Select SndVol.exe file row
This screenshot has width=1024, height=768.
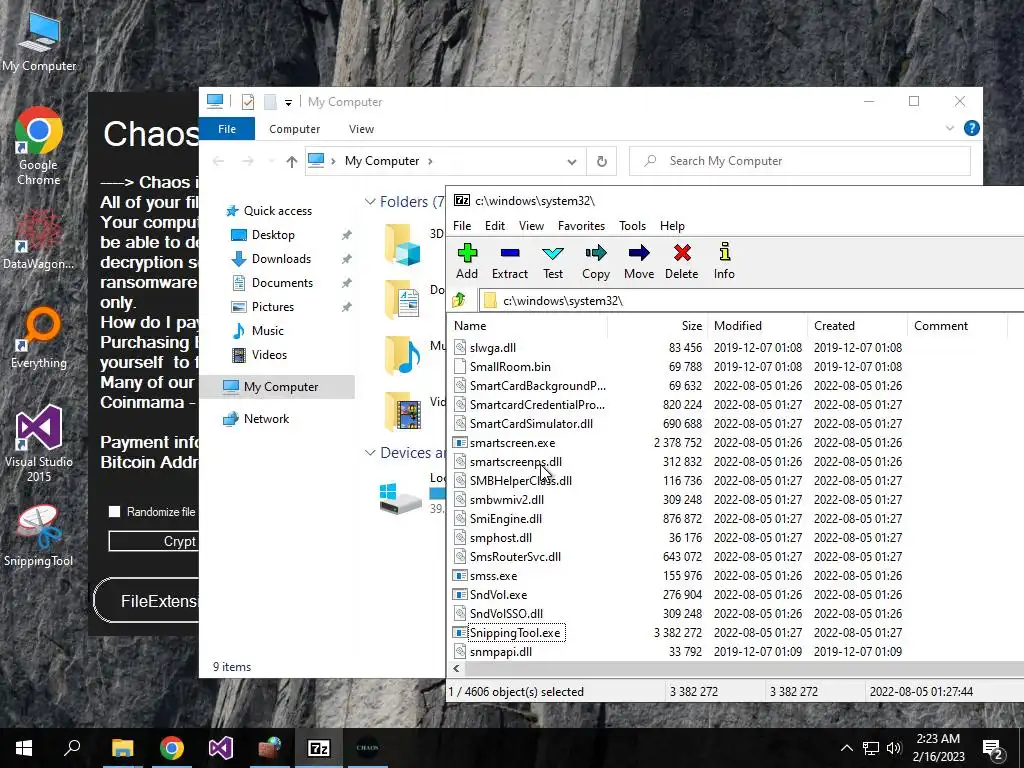pos(498,595)
